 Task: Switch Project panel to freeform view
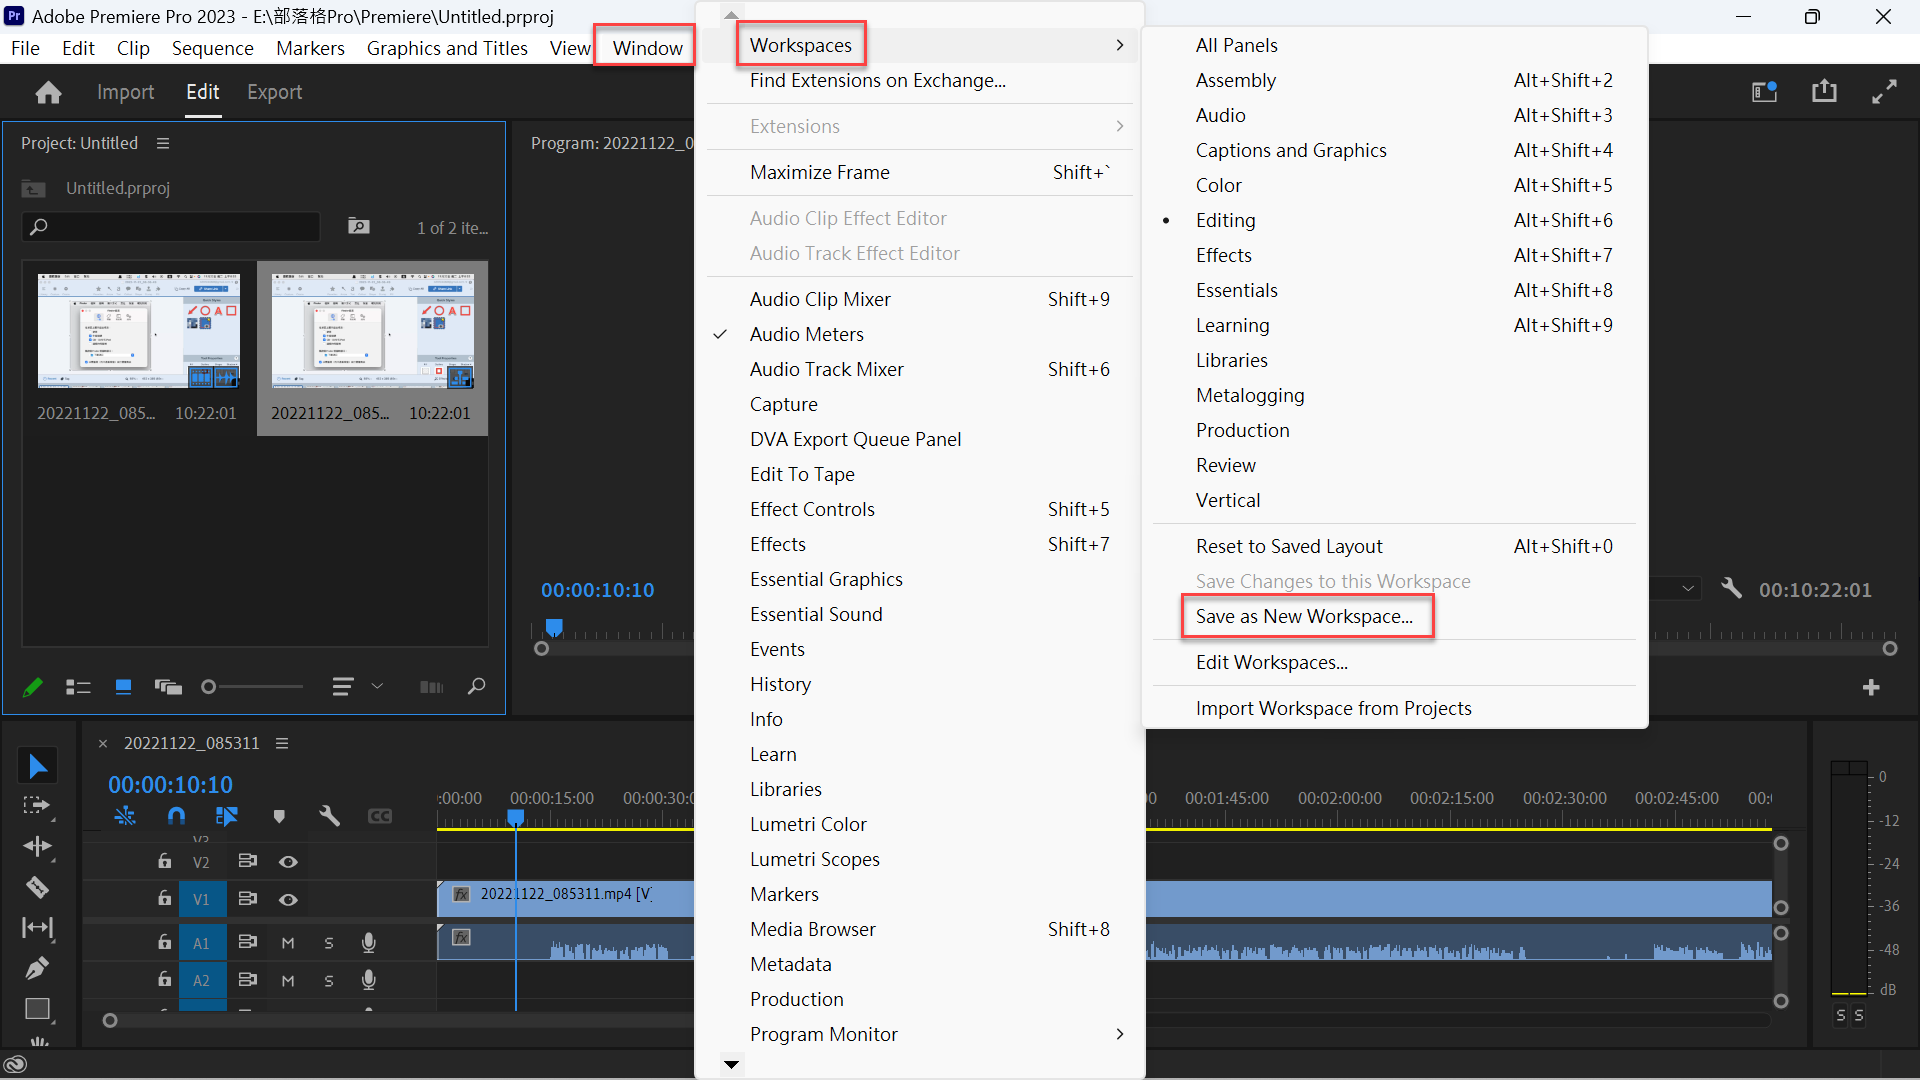pyautogui.click(x=168, y=687)
